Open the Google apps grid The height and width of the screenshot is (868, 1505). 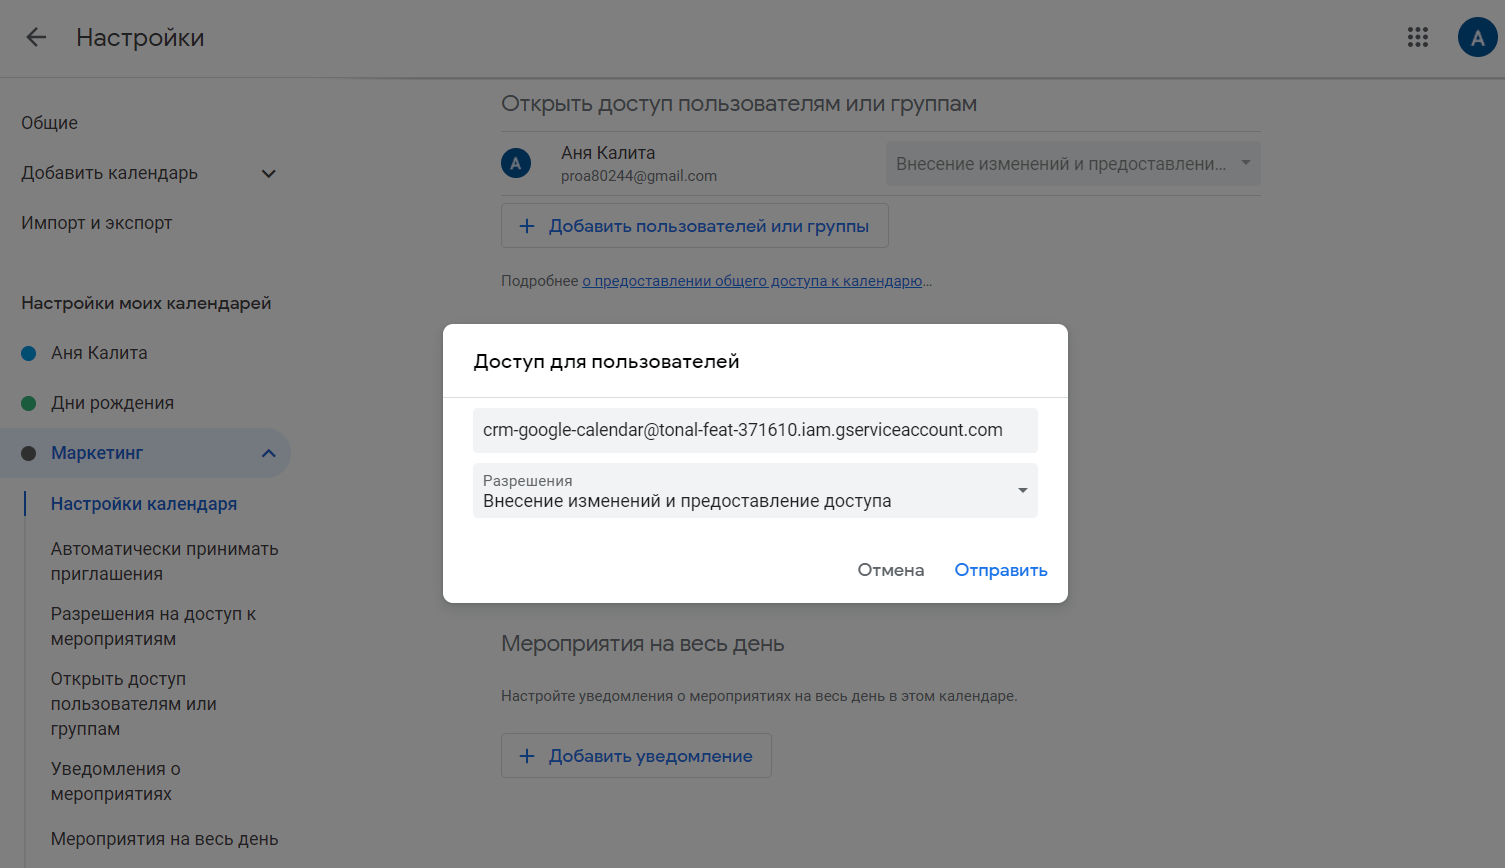tap(1417, 37)
